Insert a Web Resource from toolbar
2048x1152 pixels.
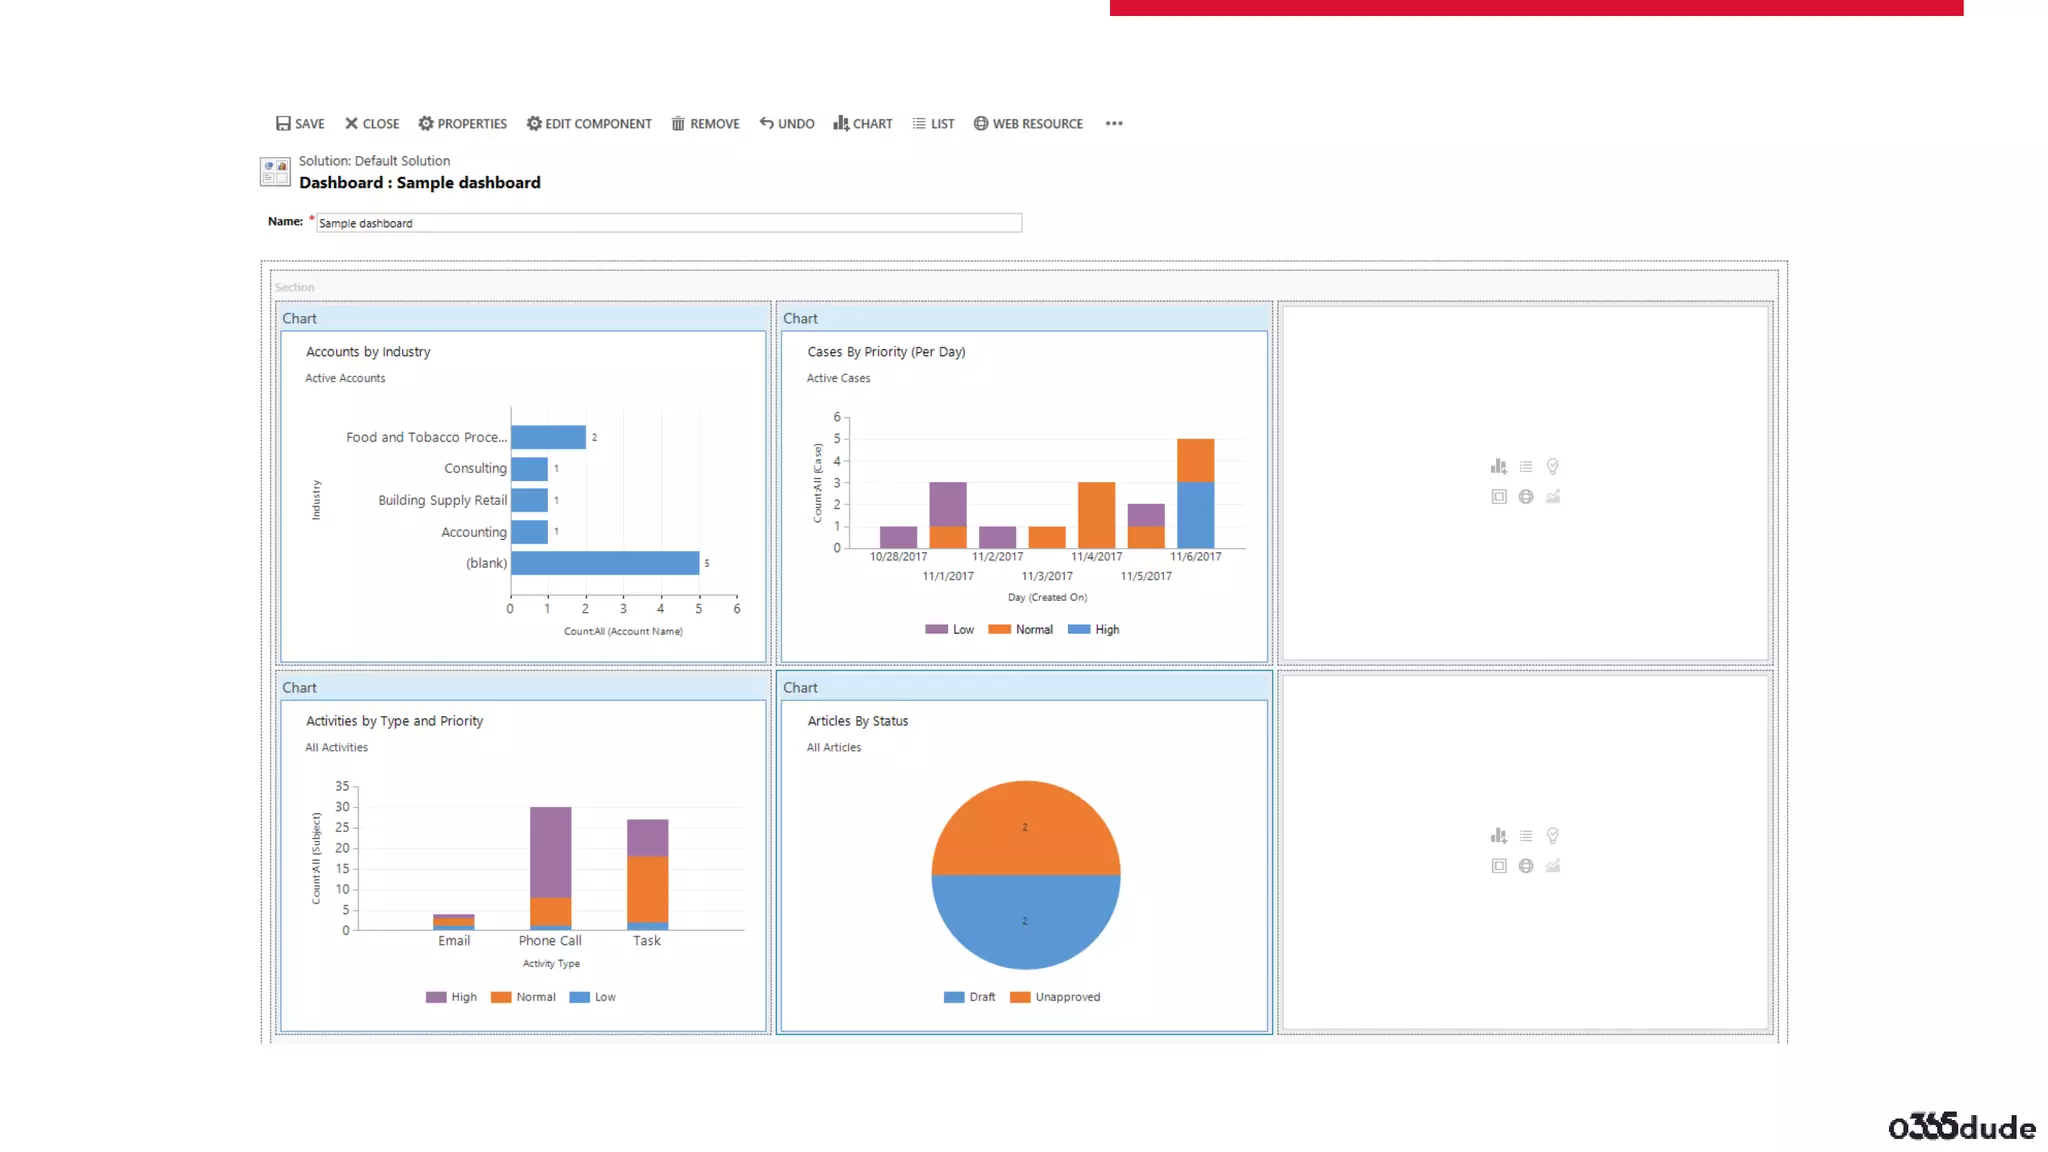click(x=1028, y=124)
